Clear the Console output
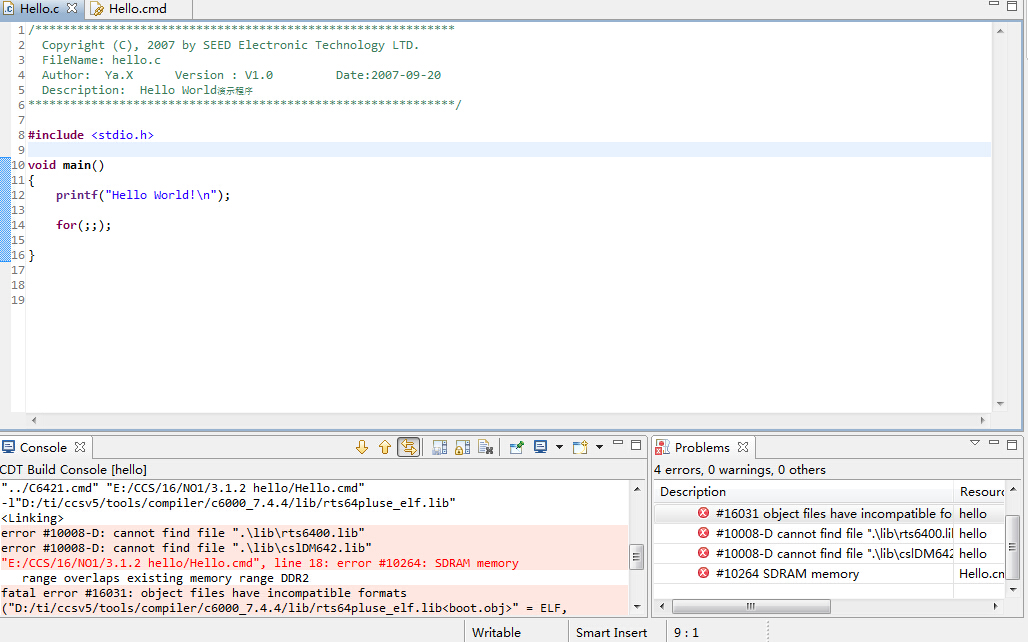1028x642 pixels. pos(485,448)
